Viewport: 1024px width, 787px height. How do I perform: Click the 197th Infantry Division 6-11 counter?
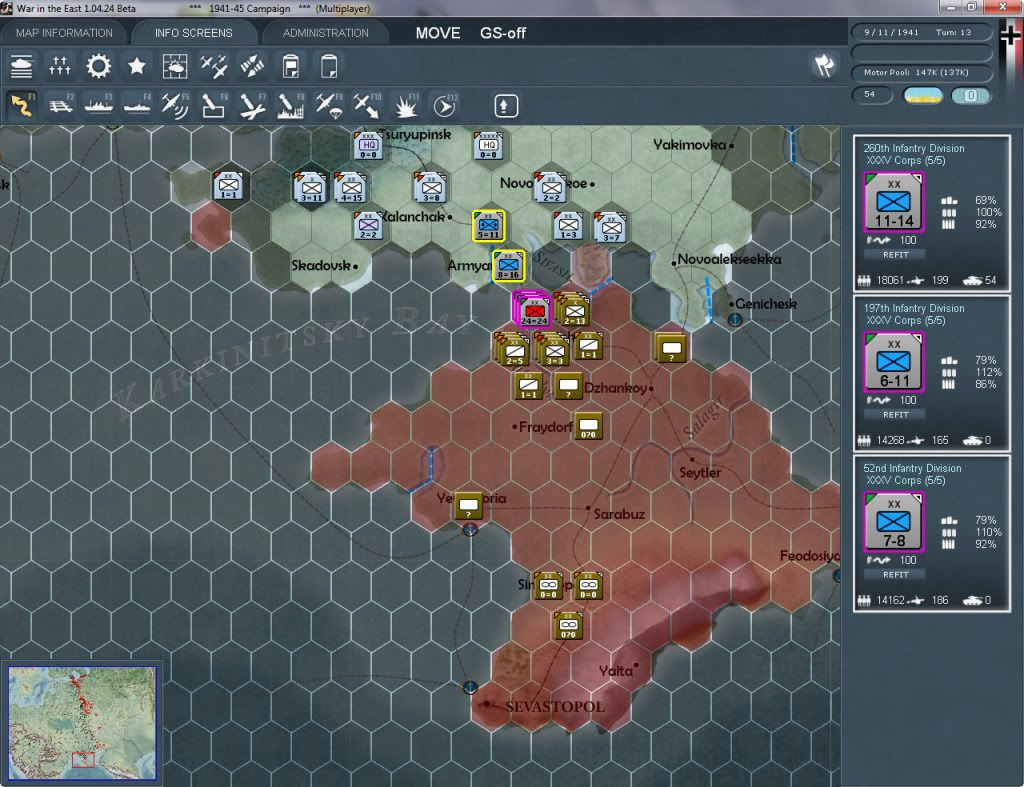click(894, 362)
